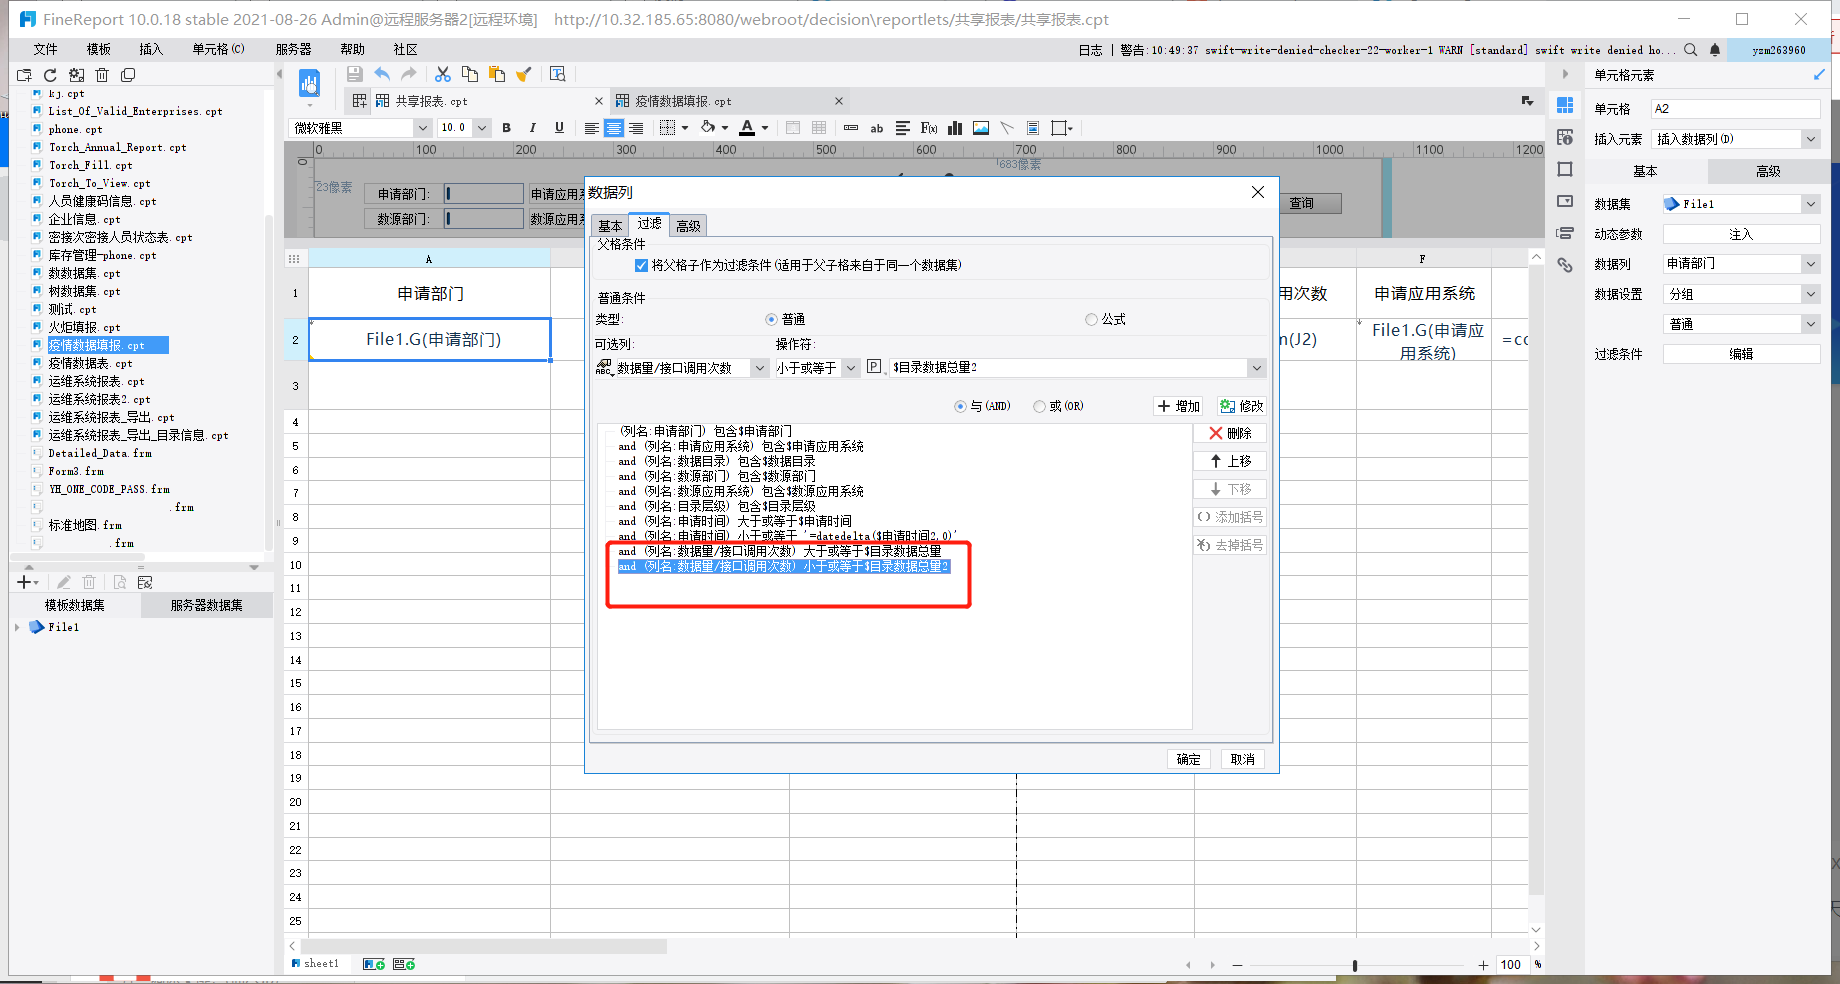The image size is (1840, 984).
Task: Open the 服务器 menu
Action: (293, 49)
